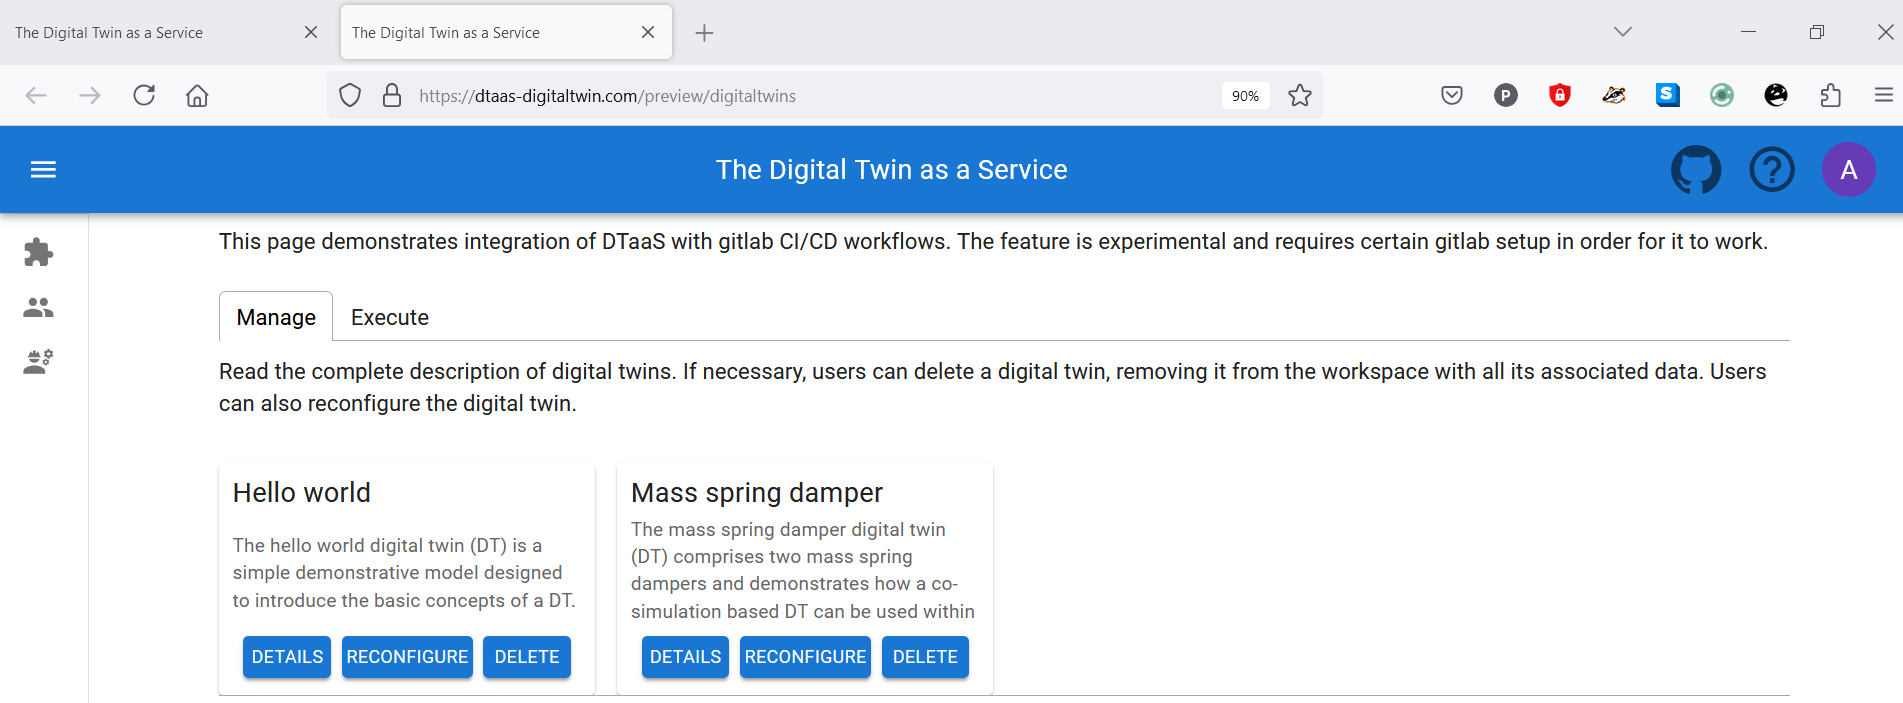Open Details for Hello world
Image resolution: width=1903 pixels, height=703 pixels.
[x=287, y=657]
